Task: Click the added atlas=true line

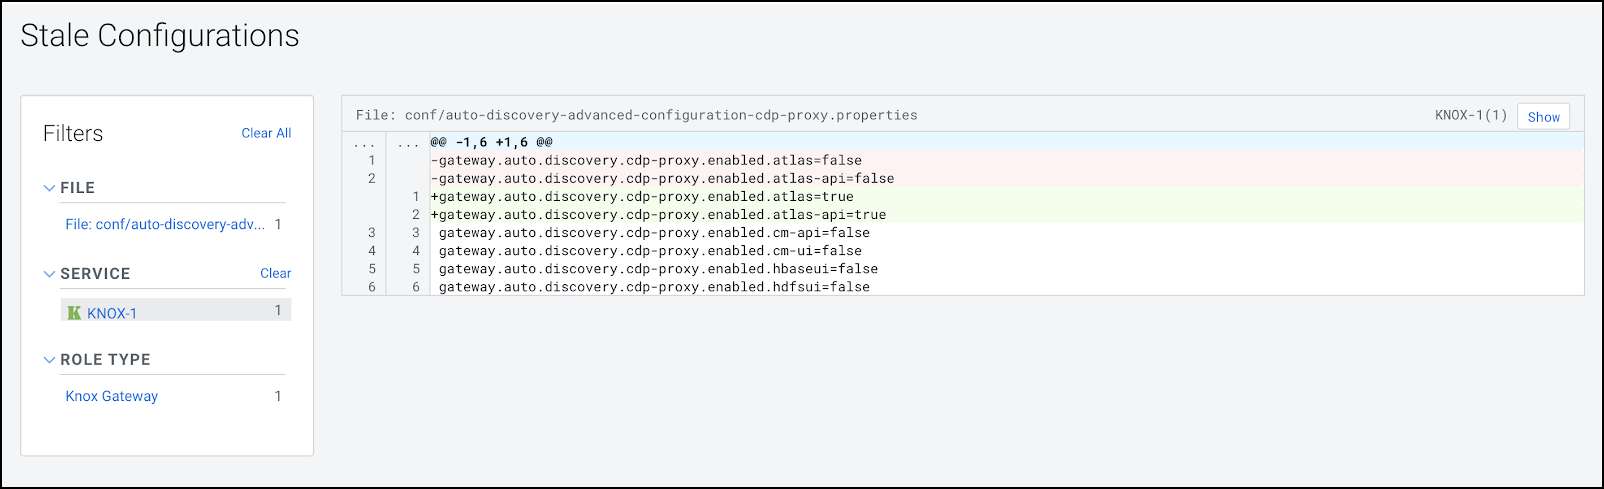Action: coord(642,196)
